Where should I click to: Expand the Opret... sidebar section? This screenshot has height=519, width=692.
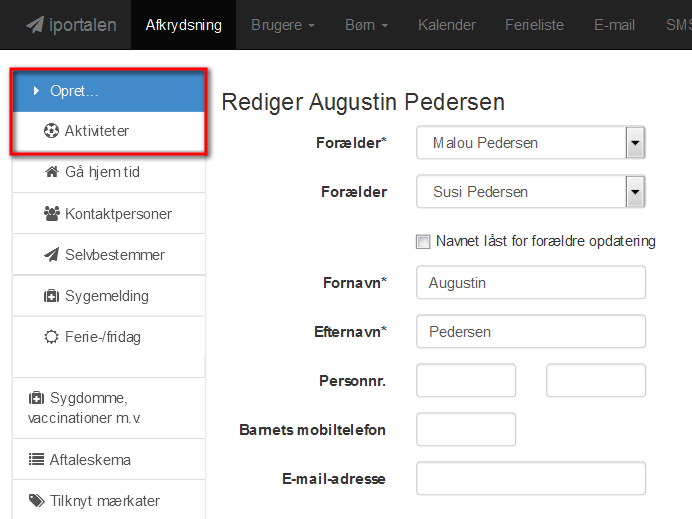109,91
